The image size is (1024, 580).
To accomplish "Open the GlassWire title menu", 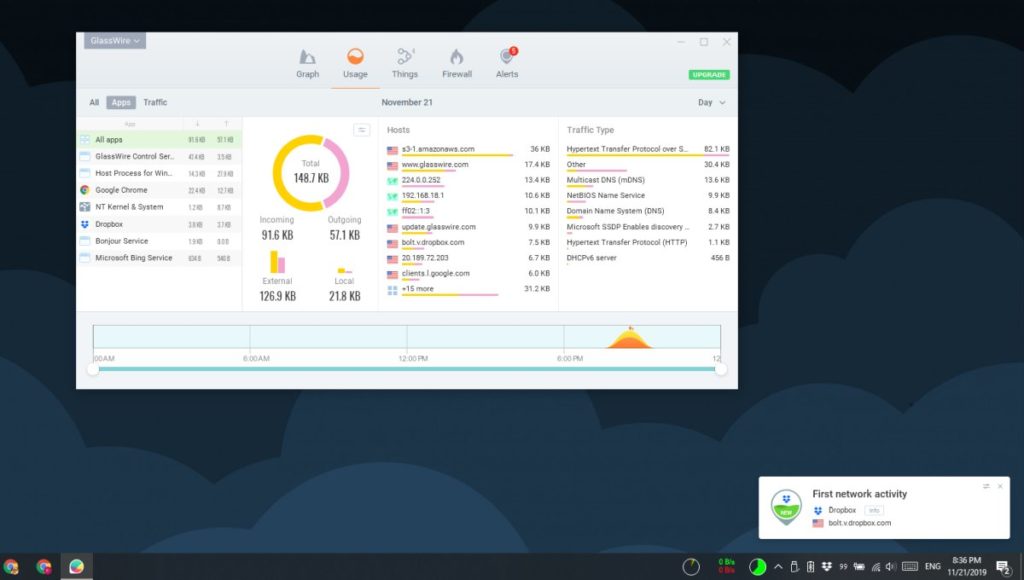I will click(114, 41).
